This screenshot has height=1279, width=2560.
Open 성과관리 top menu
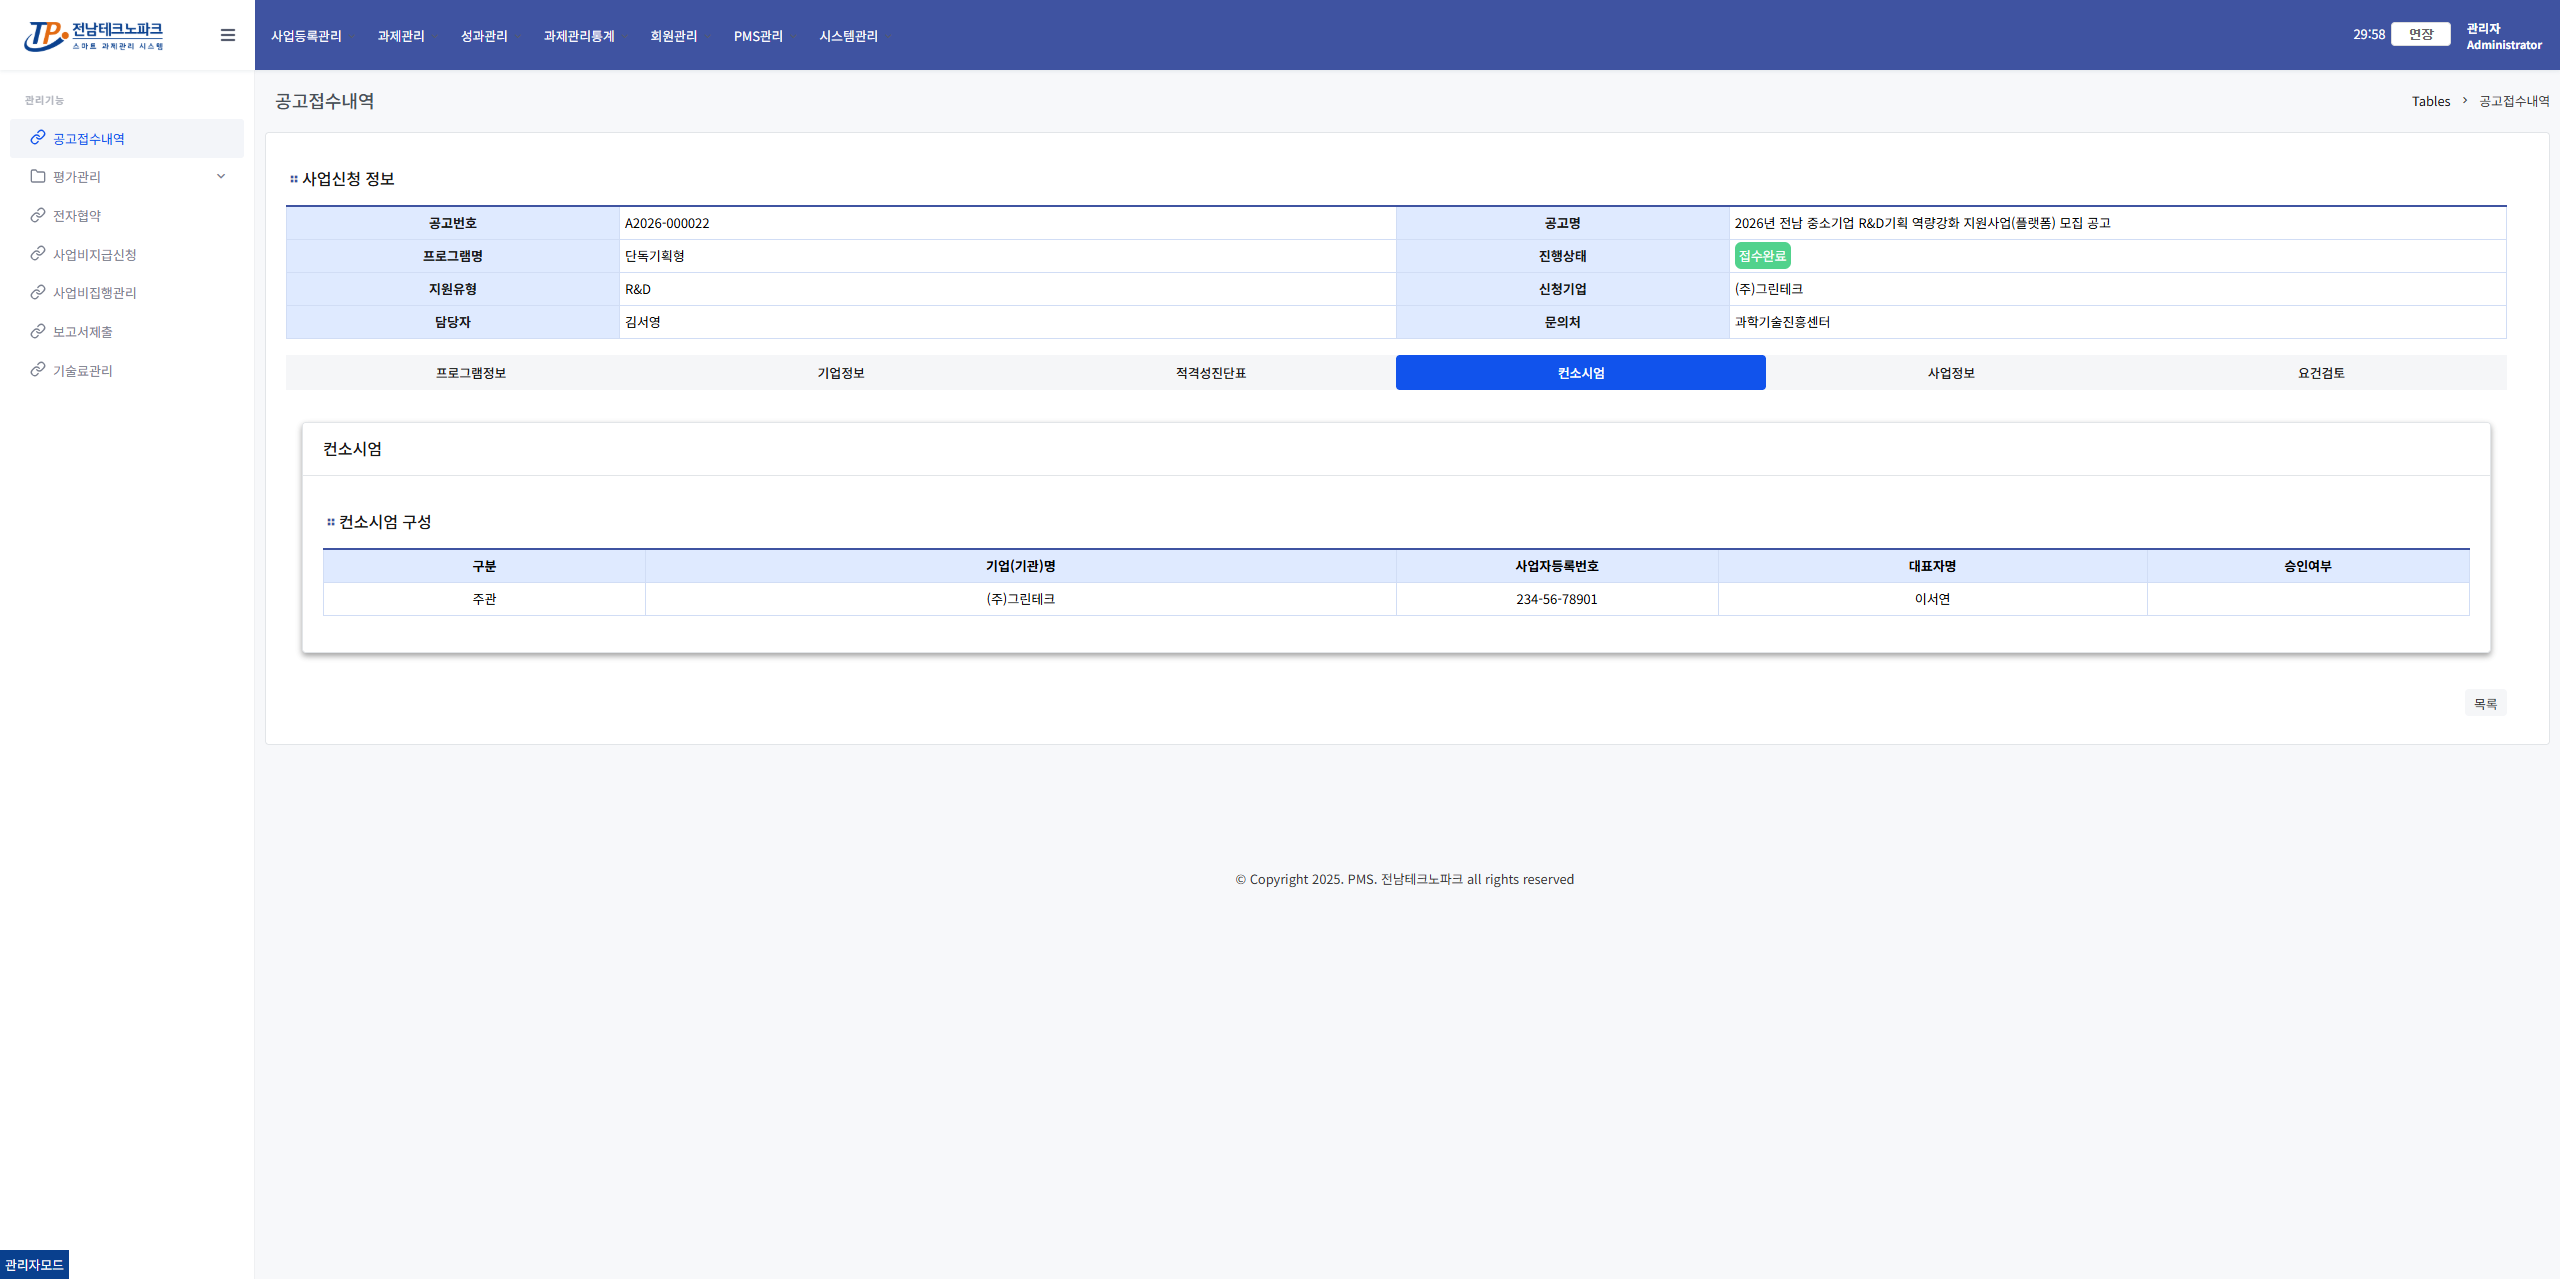click(x=484, y=36)
